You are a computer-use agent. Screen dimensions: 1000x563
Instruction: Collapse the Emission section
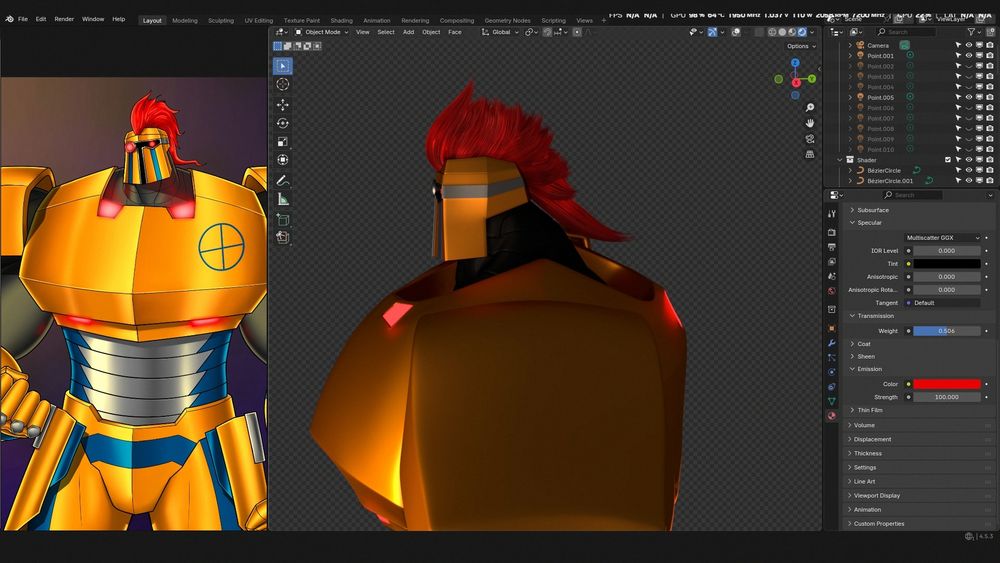pos(869,369)
